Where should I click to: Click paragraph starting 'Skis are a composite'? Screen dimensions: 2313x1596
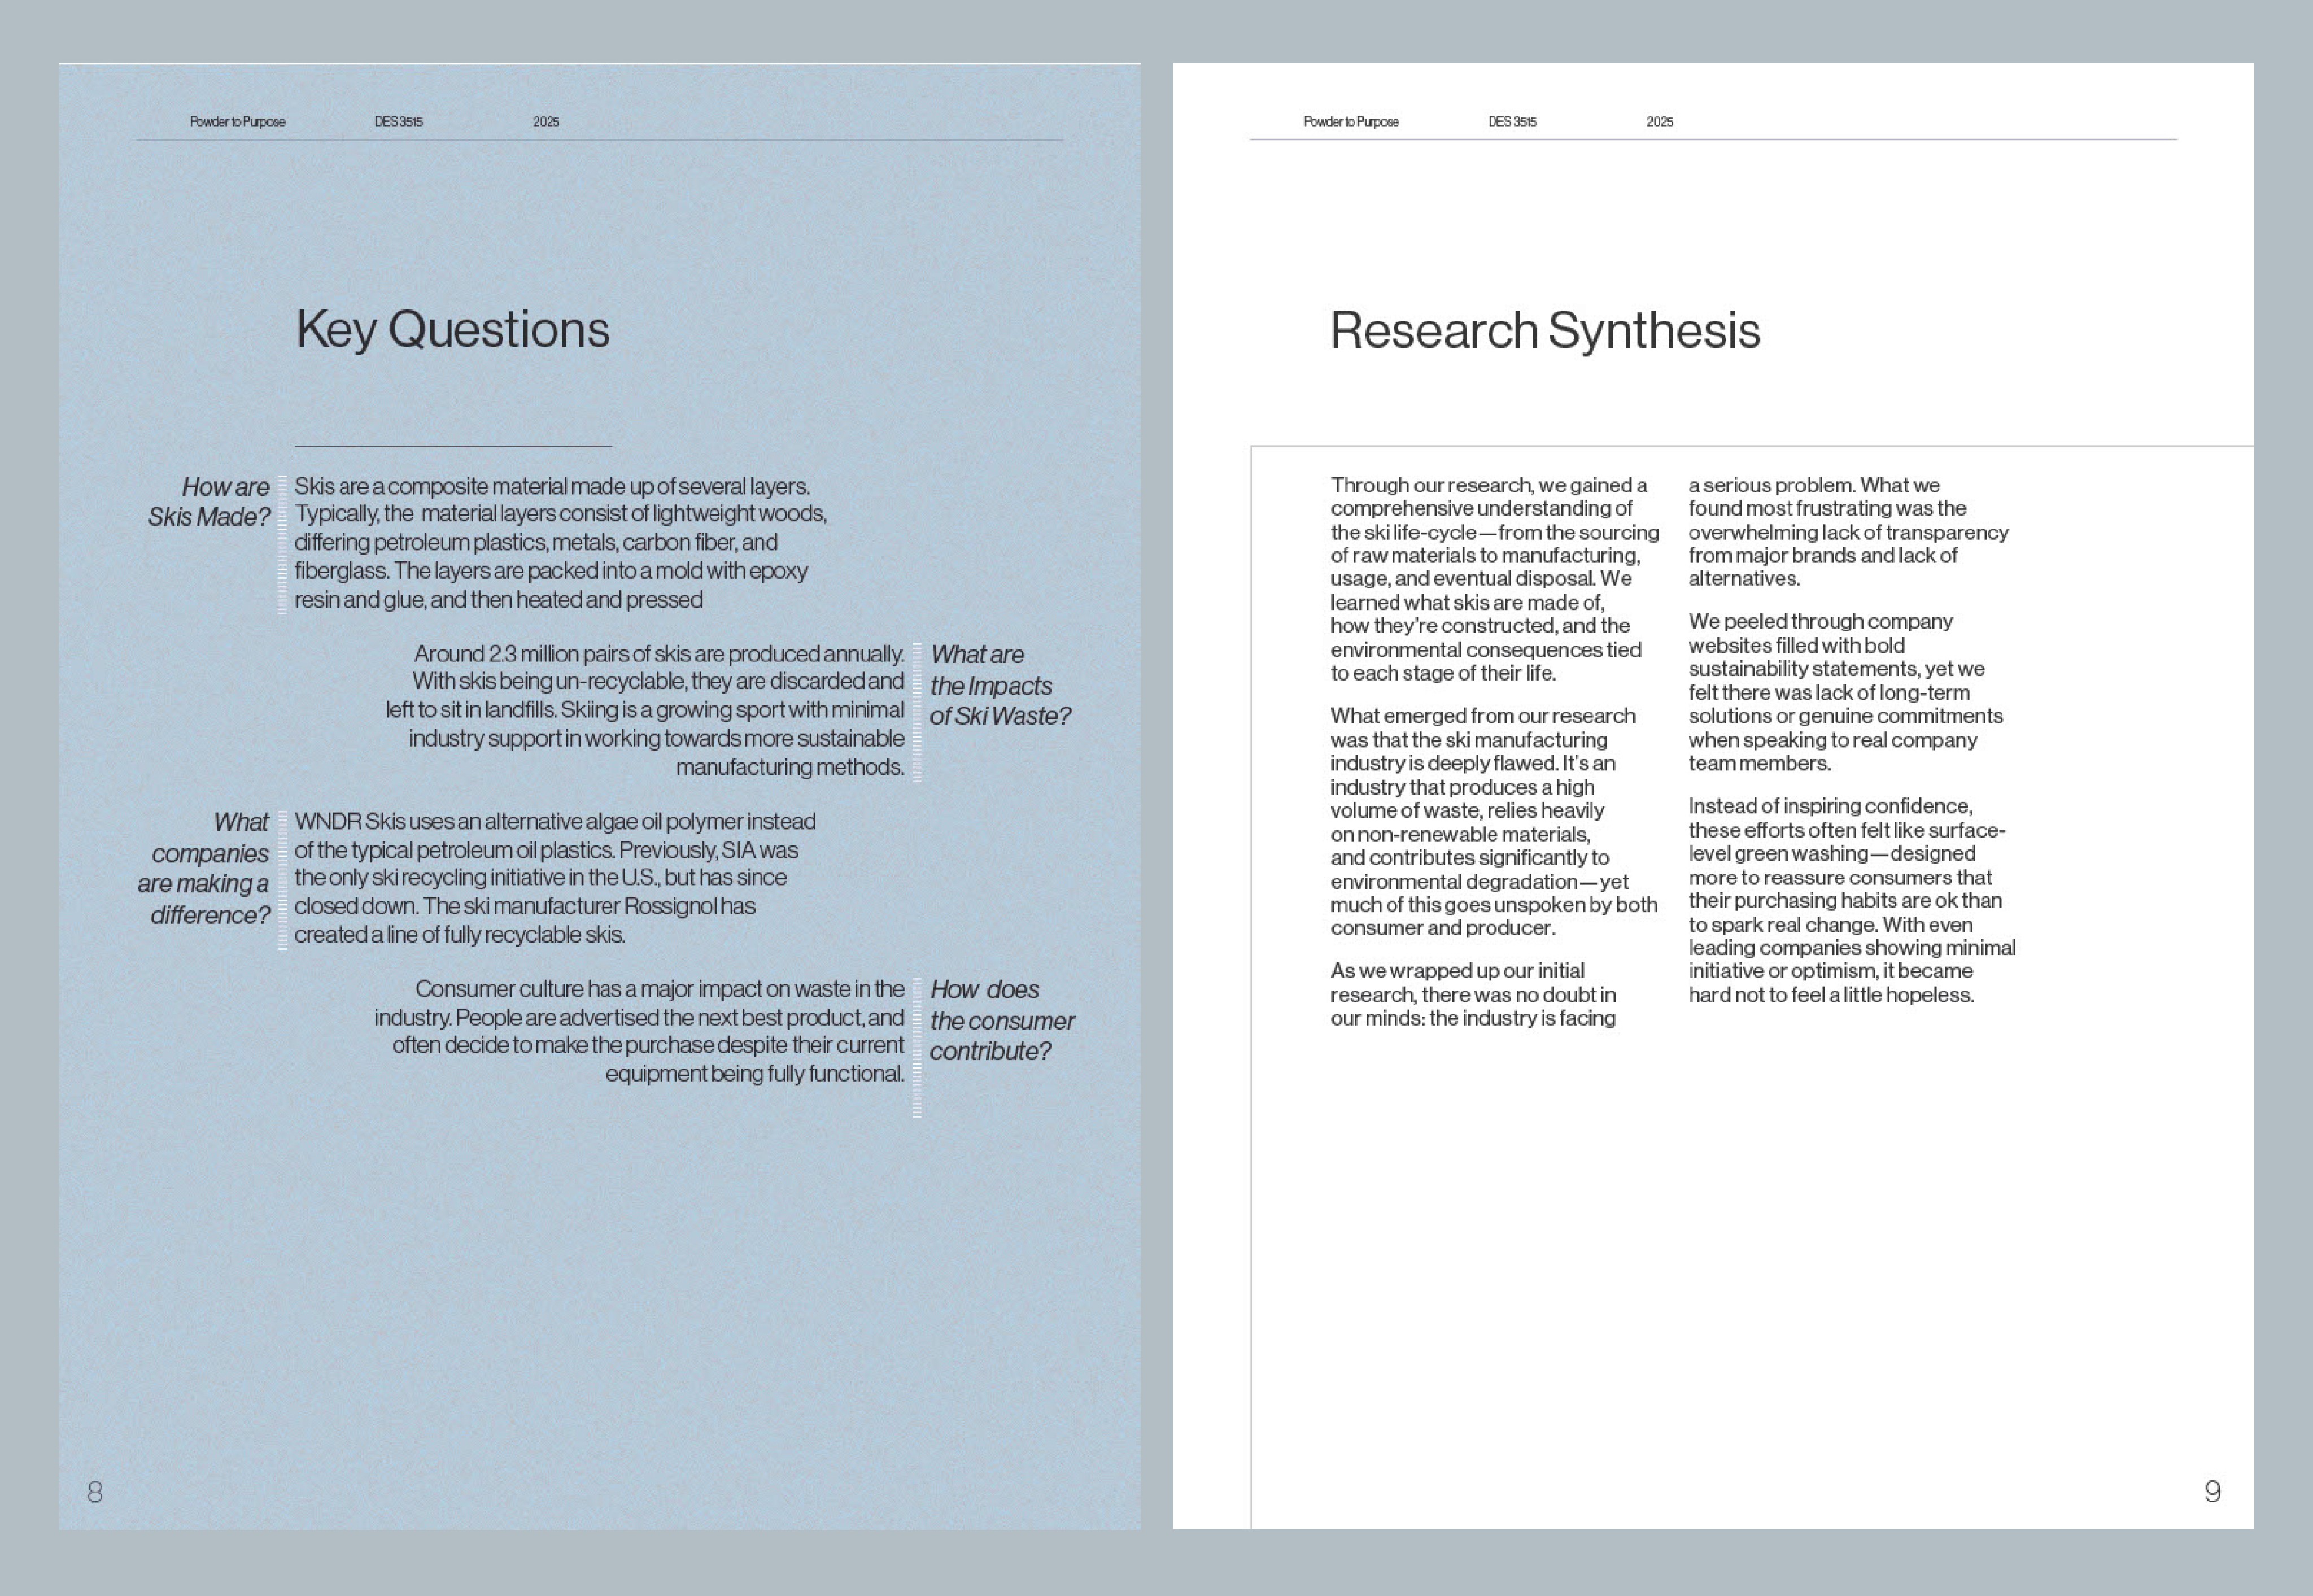tap(560, 543)
